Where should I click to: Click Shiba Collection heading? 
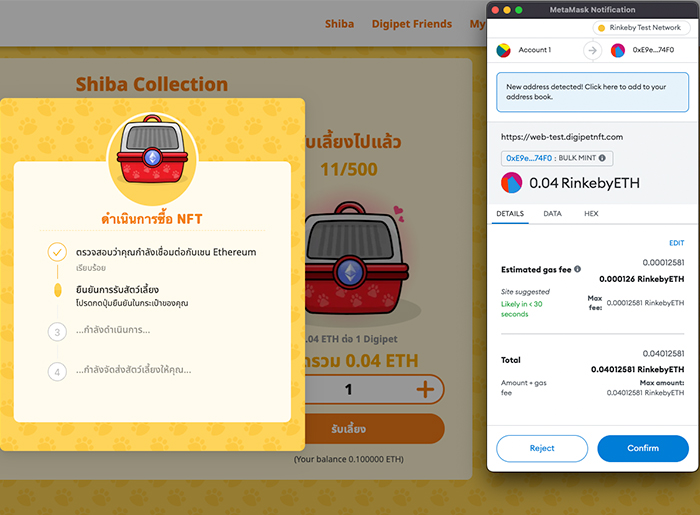point(152,84)
